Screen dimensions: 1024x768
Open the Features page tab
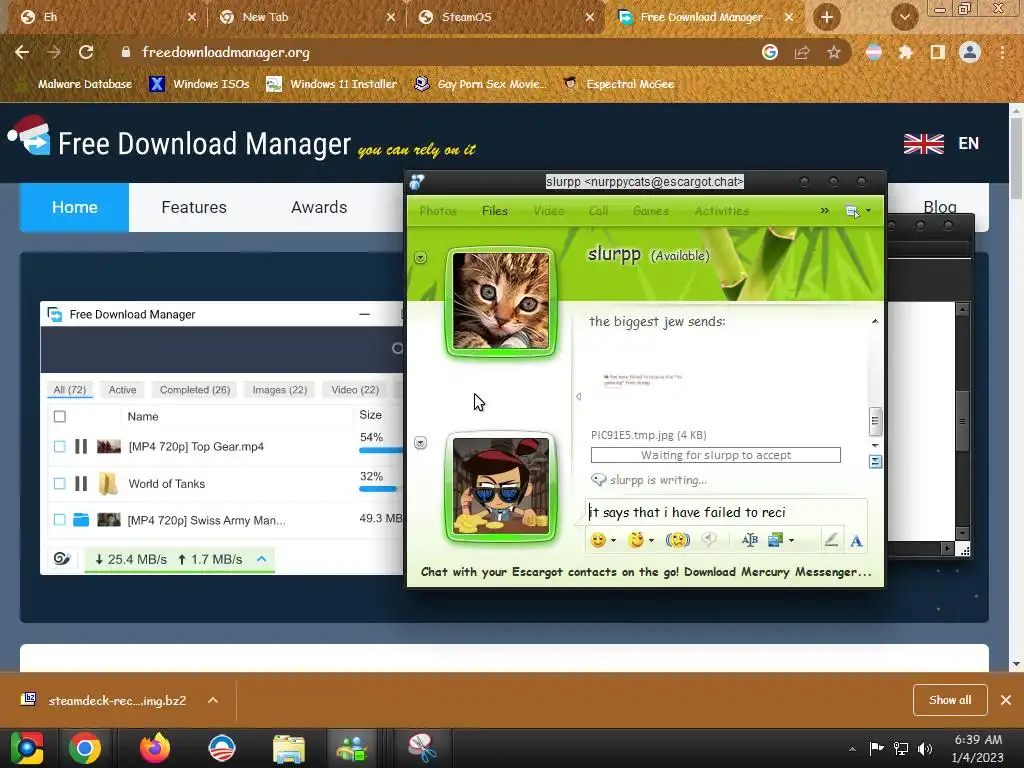194,207
